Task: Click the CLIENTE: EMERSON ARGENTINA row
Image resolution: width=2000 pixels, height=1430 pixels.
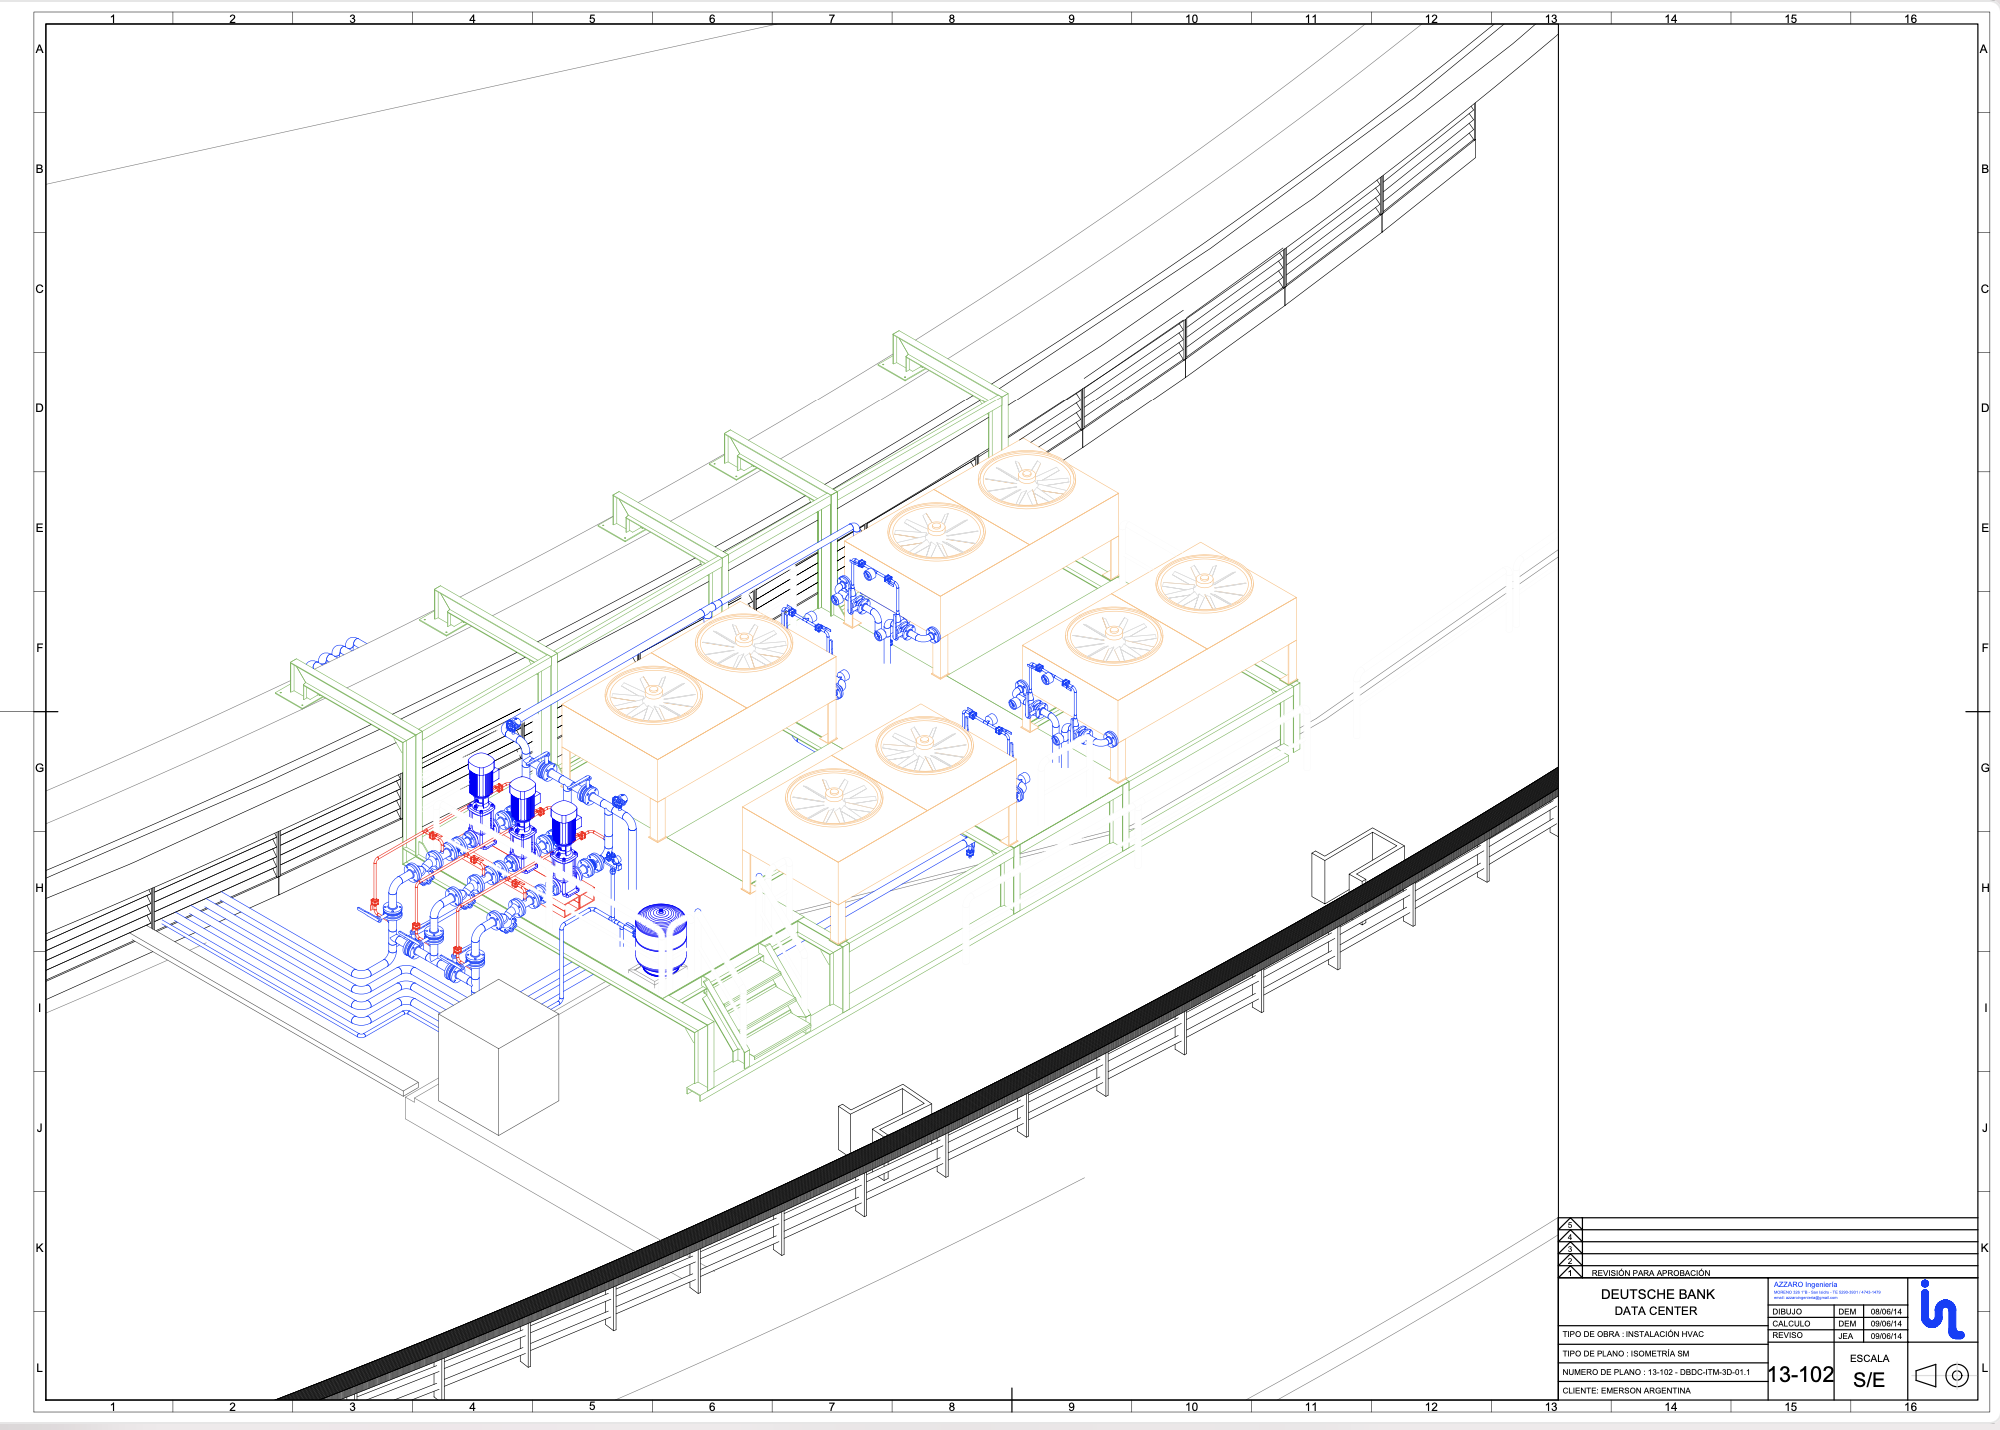Action: click(x=1626, y=1390)
